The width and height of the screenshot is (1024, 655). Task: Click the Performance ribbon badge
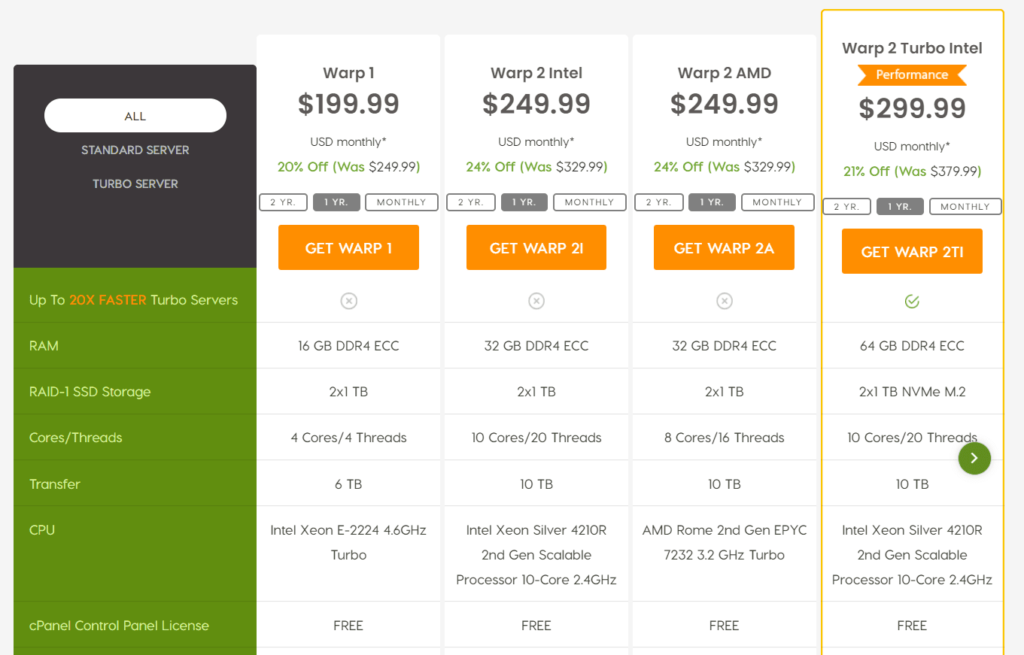click(x=912, y=75)
